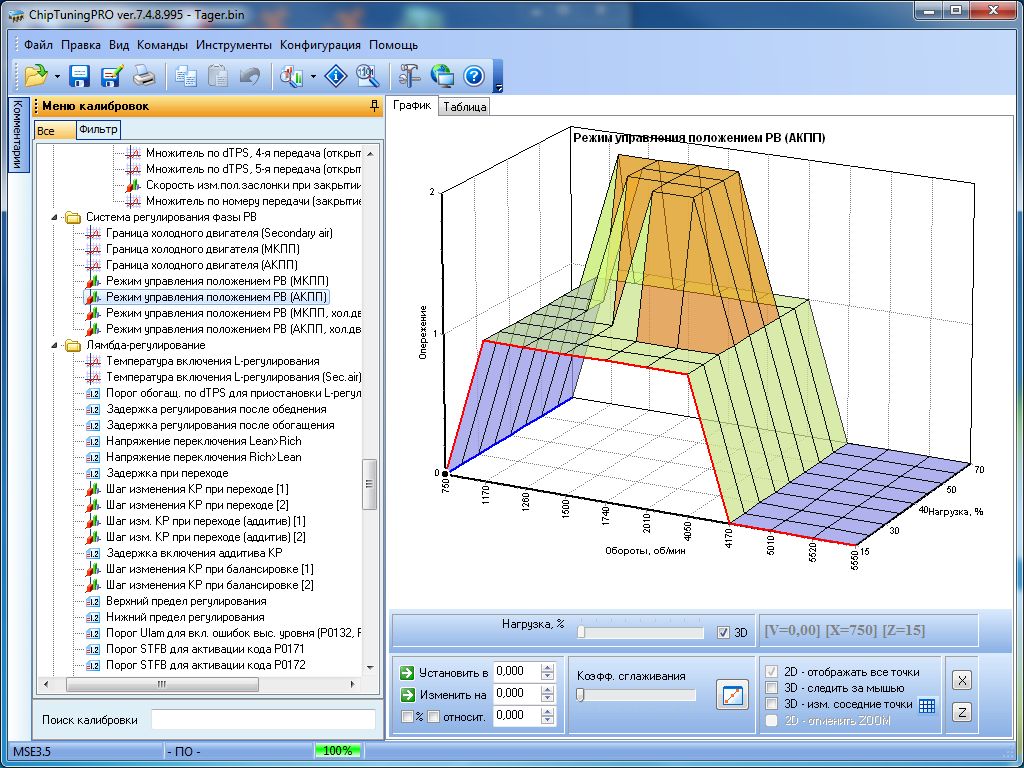Click the Print icon in toolbar

pos(143,76)
